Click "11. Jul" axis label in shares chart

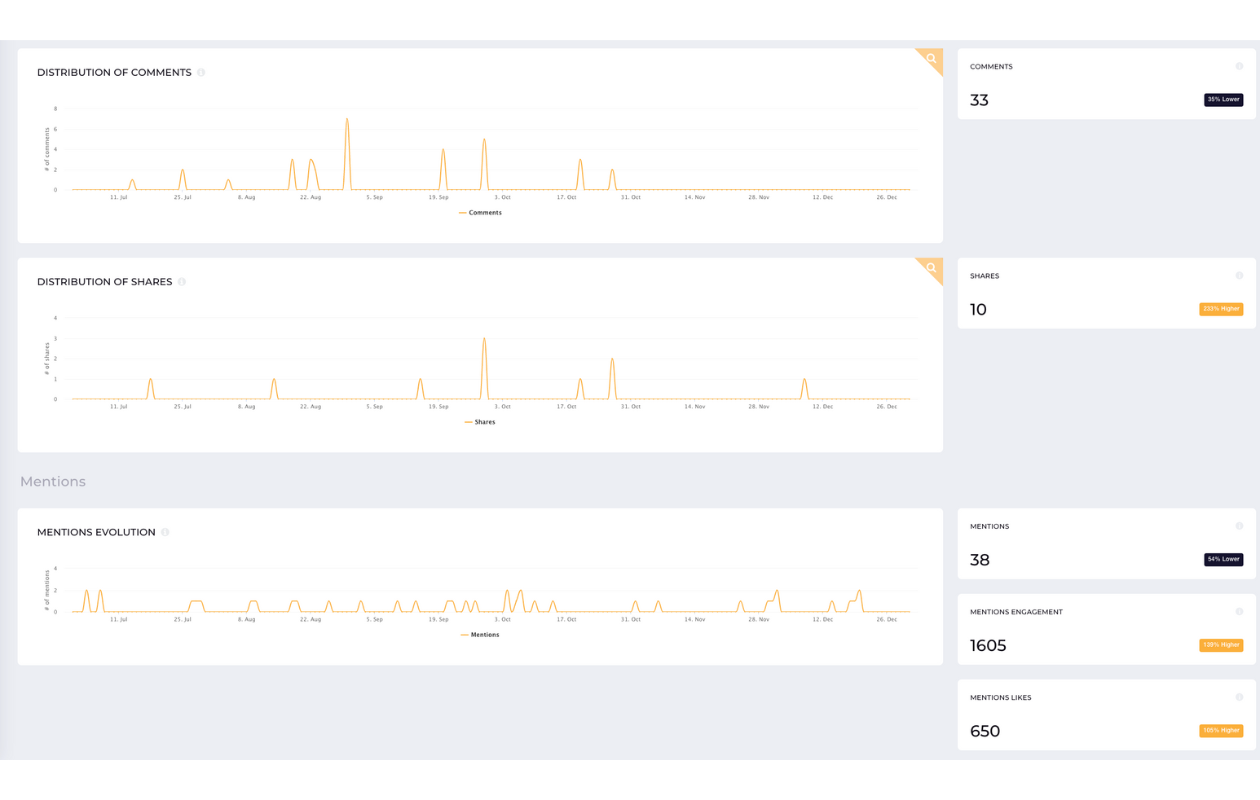point(118,407)
